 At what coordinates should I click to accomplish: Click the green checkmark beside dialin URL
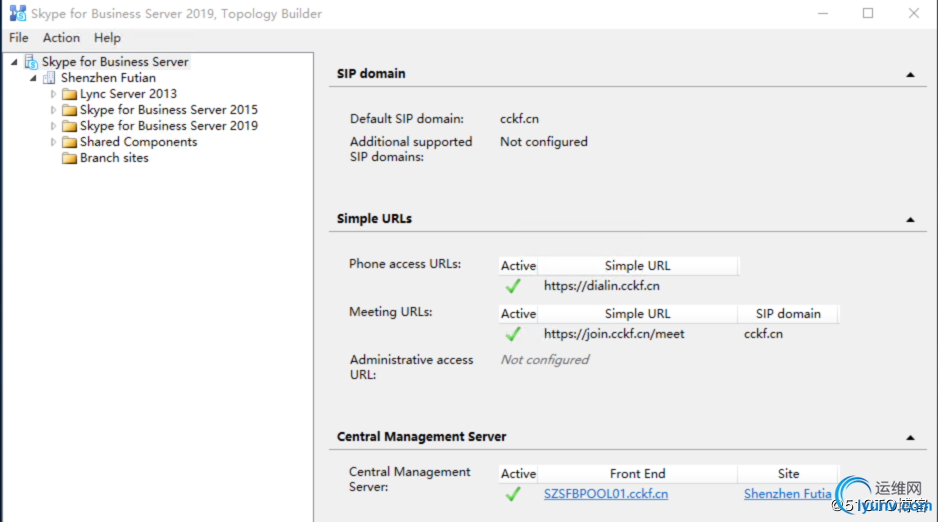pos(513,286)
